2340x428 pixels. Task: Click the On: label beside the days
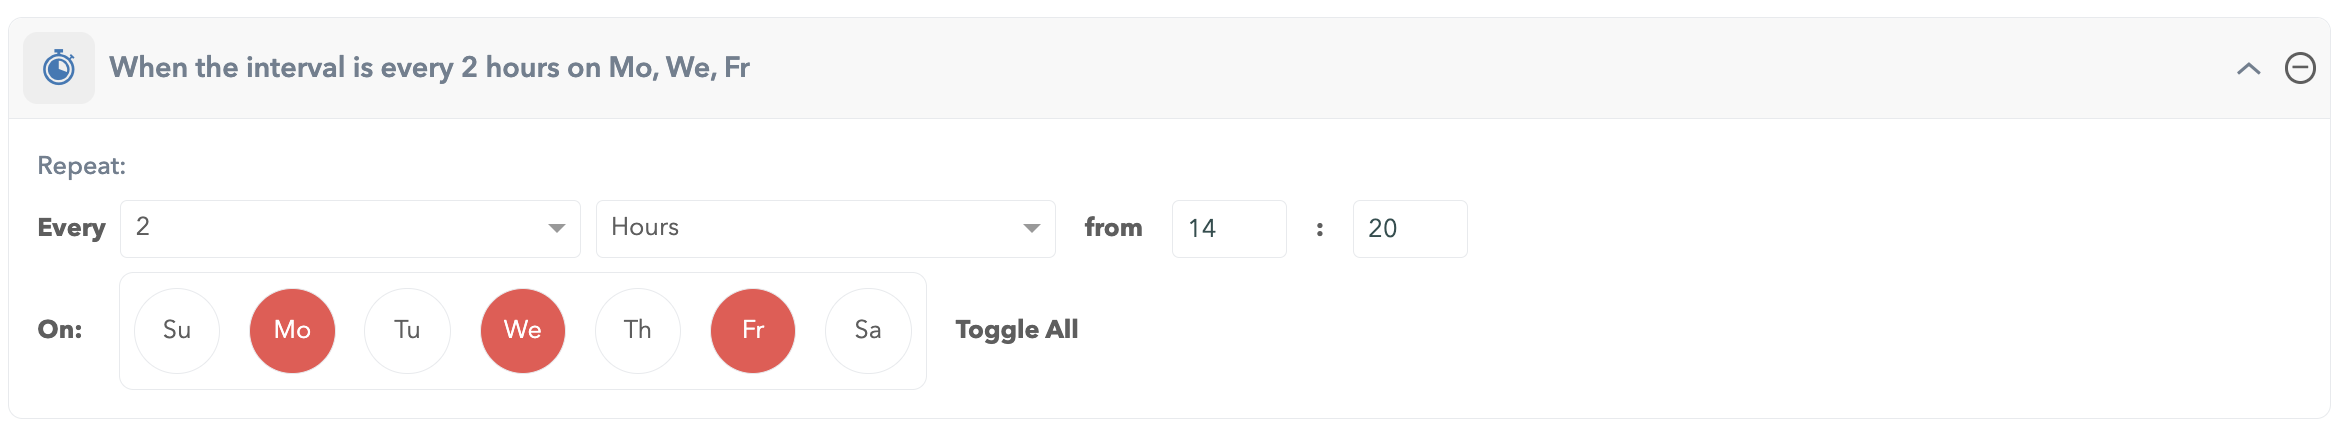pyautogui.click(x=60, y=330)
